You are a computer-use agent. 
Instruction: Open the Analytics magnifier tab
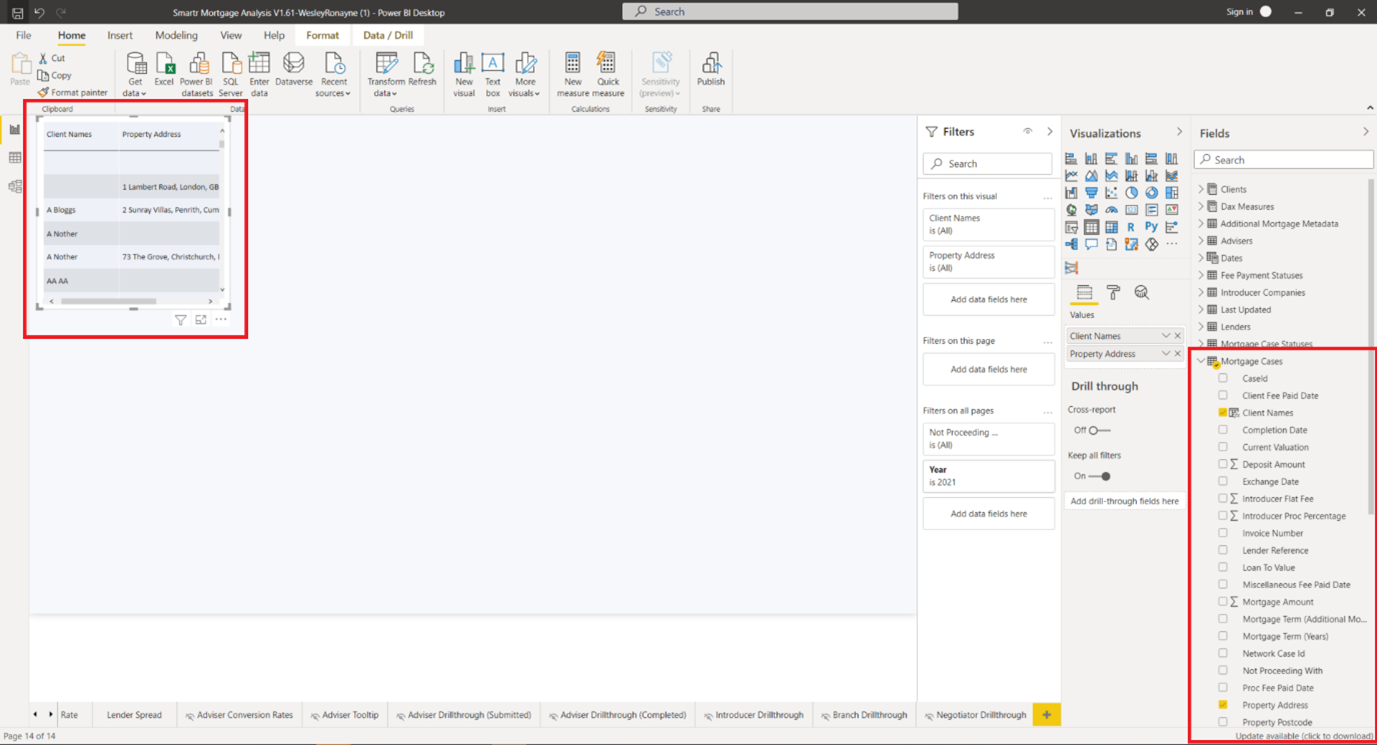1141,292
